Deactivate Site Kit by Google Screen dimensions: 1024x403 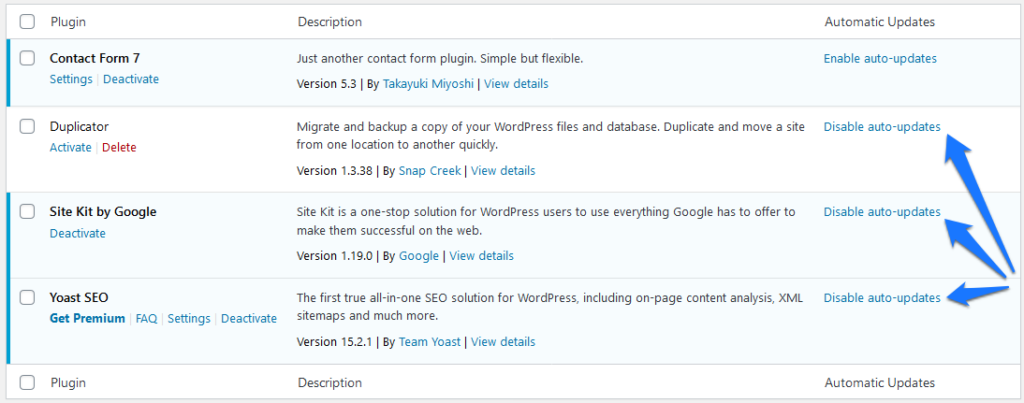(x=77, y=233)
